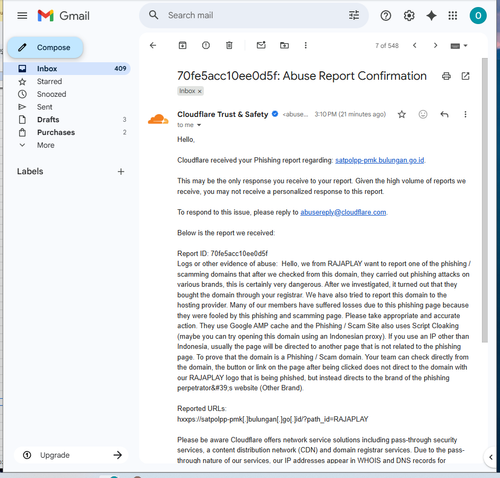Open search options filter icon

[354, 15]
